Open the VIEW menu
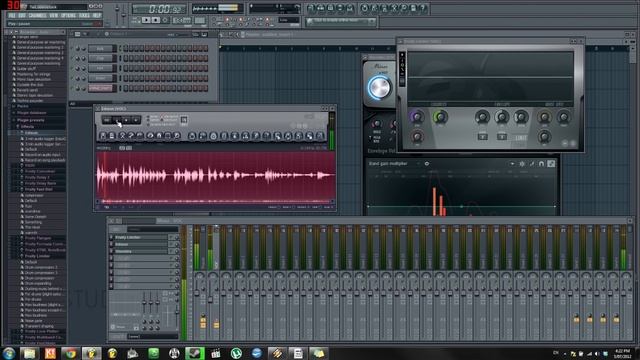 pyautogui.click(x=54, y=16)
